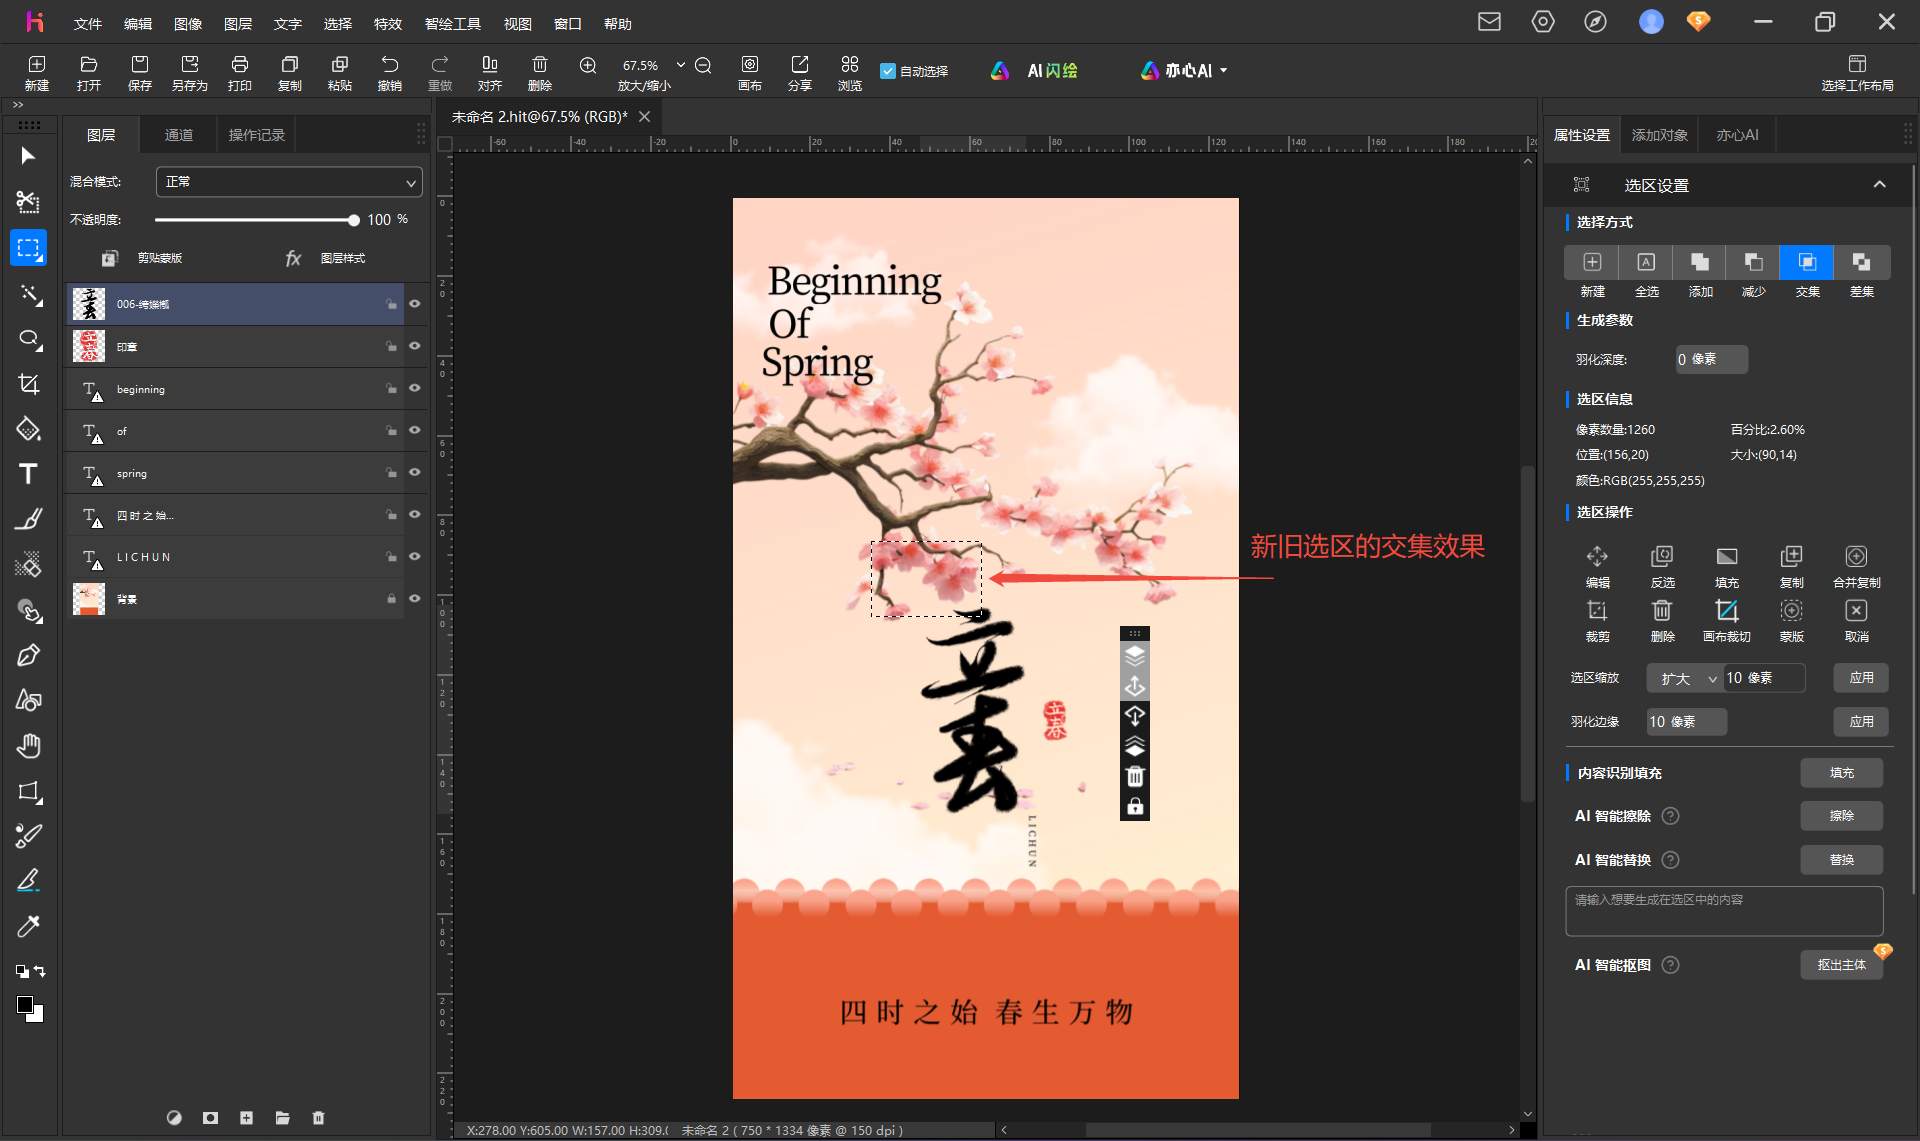
Task: Click the Cancel selection icon
Action: (1856, 620)
